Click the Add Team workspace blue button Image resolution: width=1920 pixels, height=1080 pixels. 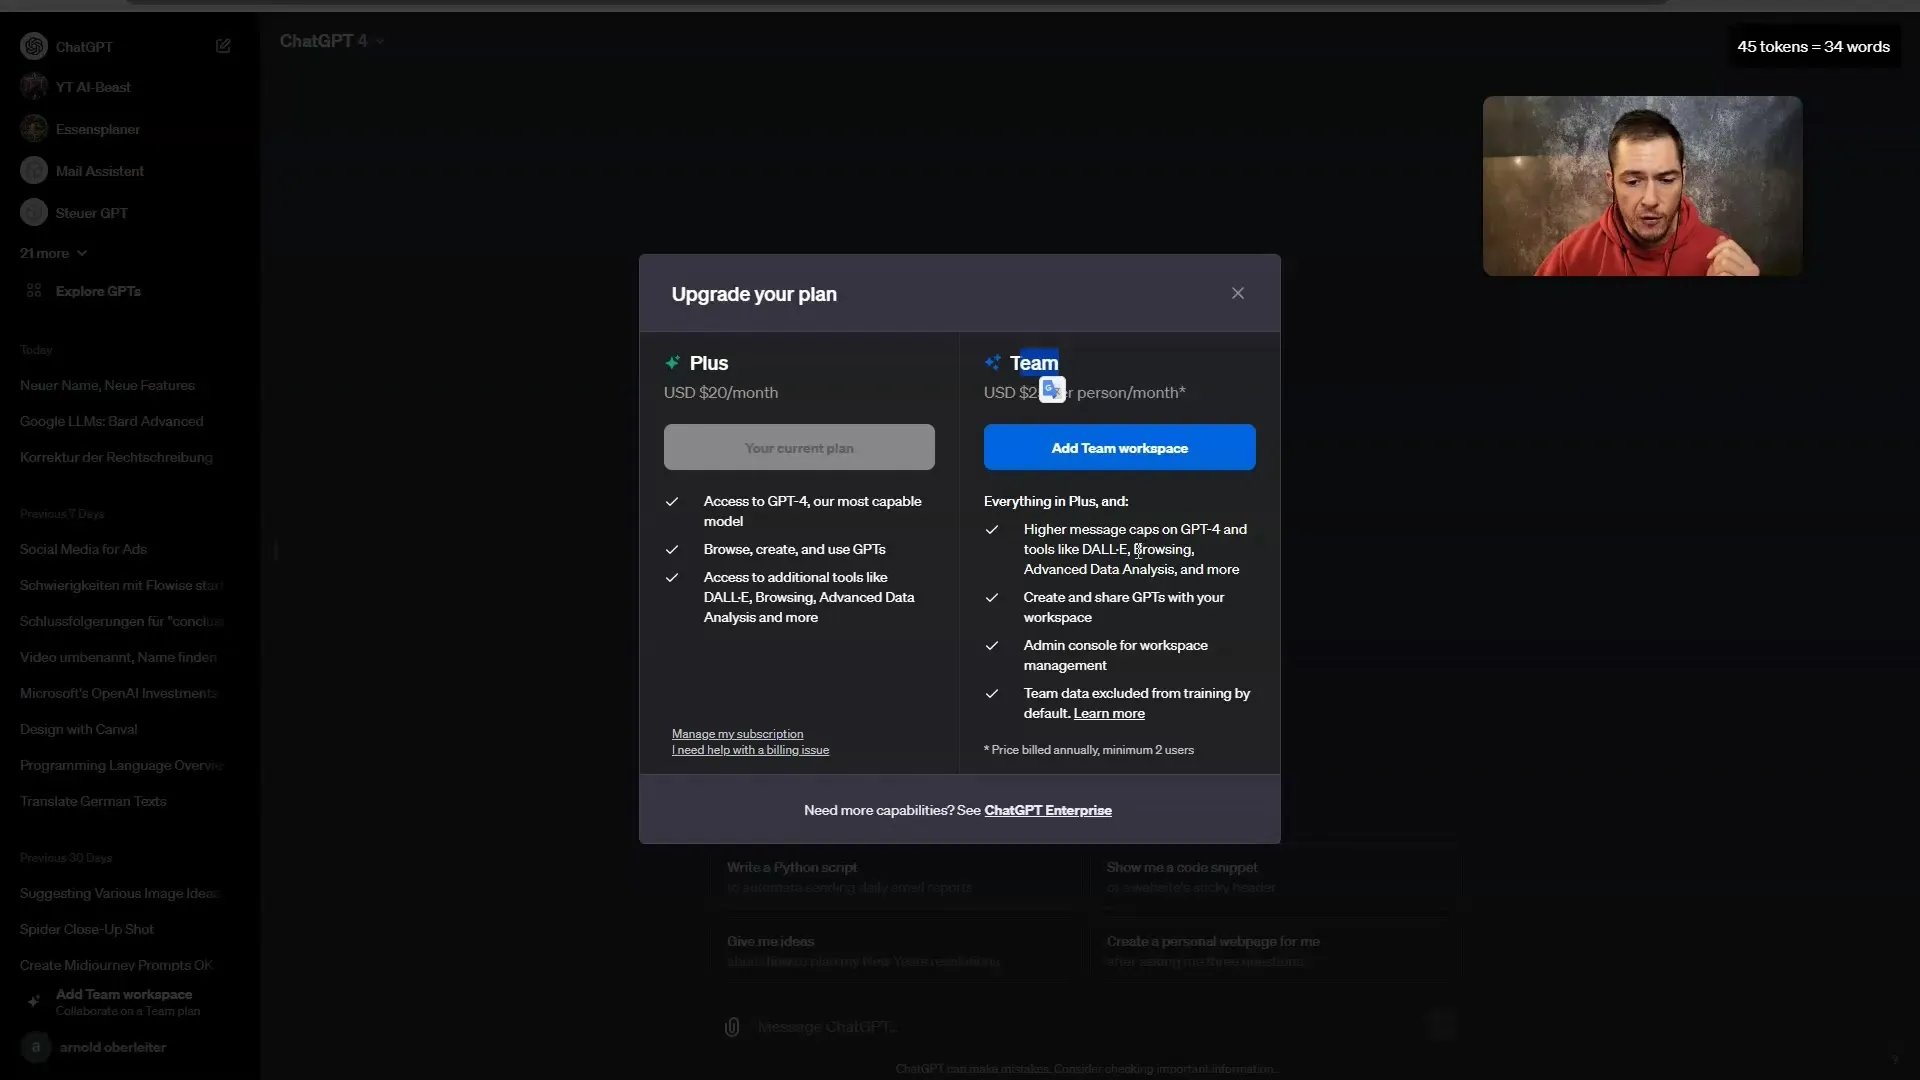pyautogui.click(x=1119, y=447)
